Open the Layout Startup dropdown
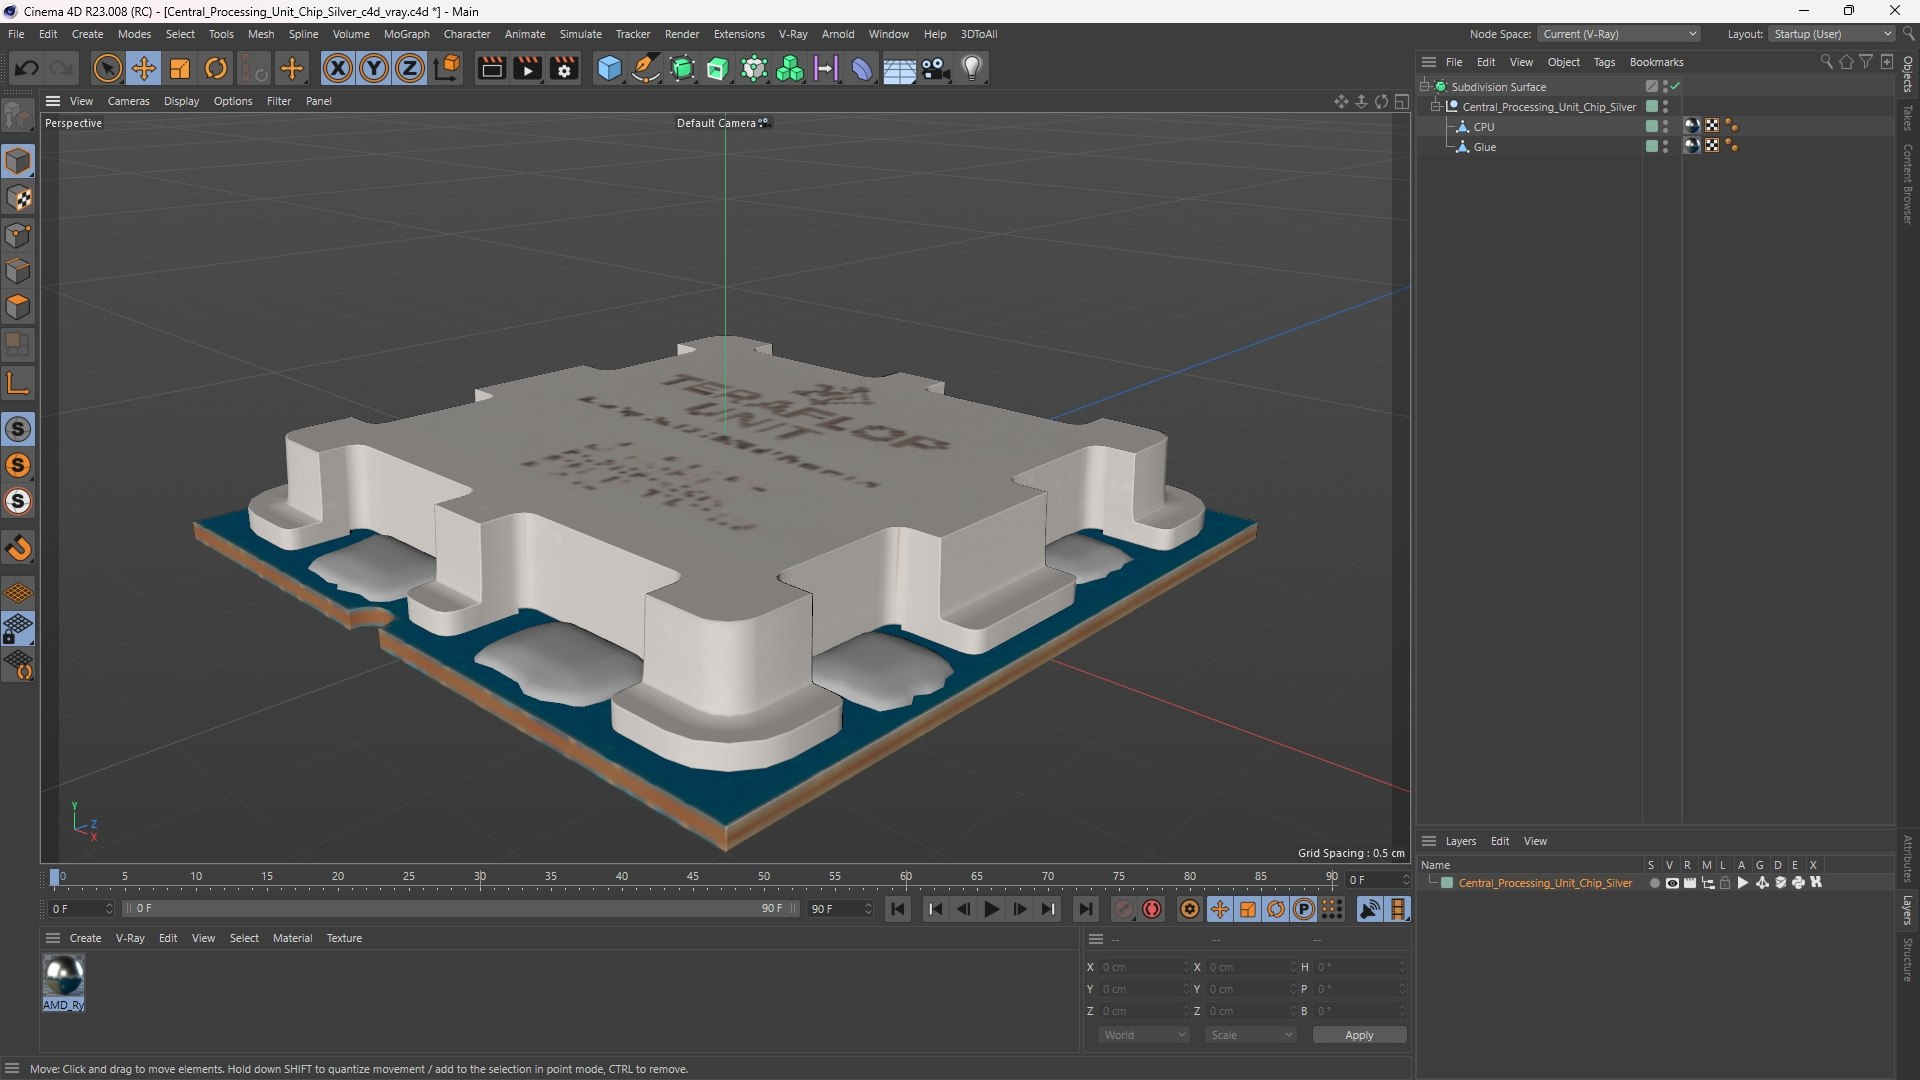 pyautogui.click(x=1832, y=34)
